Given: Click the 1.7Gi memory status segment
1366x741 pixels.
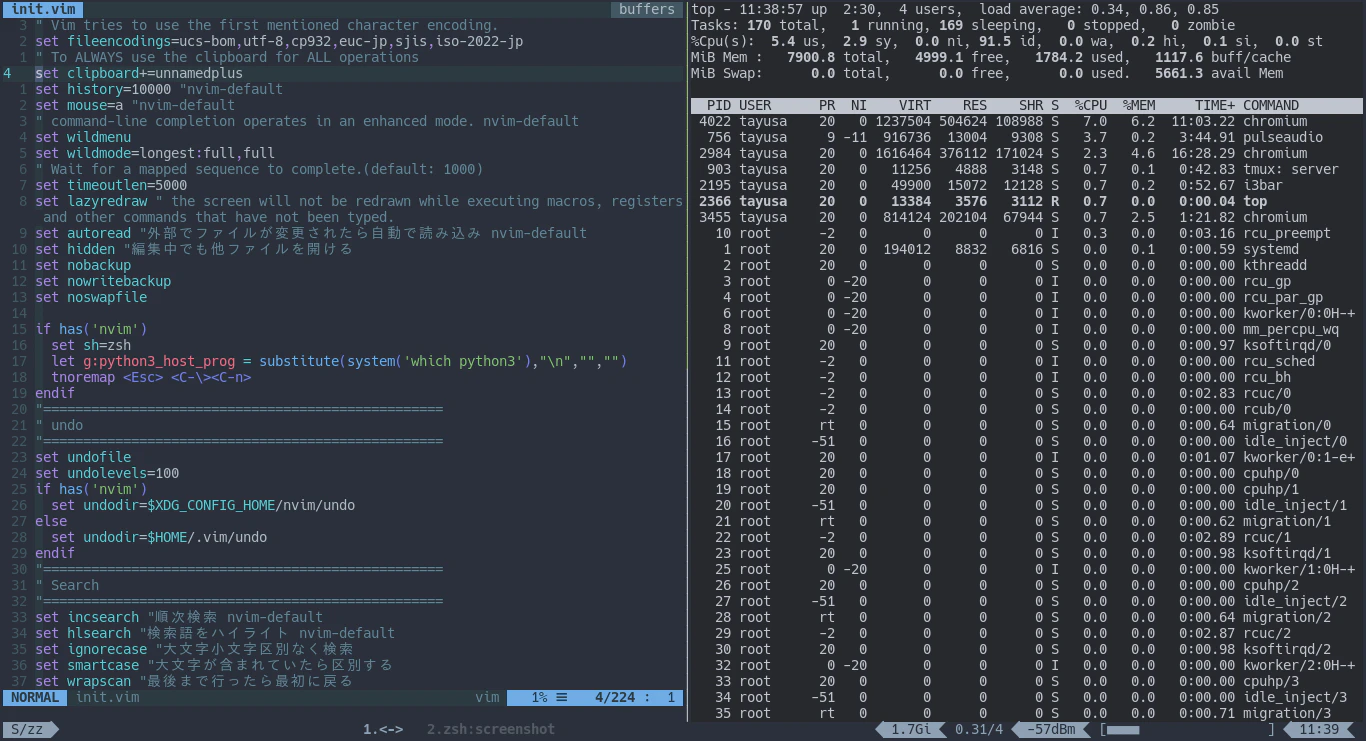Looking at the screenshot, I should 911,729.
